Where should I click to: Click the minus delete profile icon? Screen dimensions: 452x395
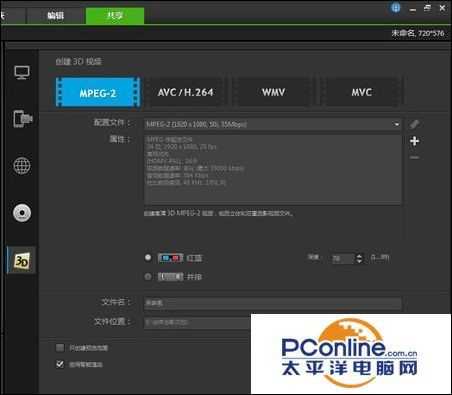pyautogui.click(x=414, y=157)
